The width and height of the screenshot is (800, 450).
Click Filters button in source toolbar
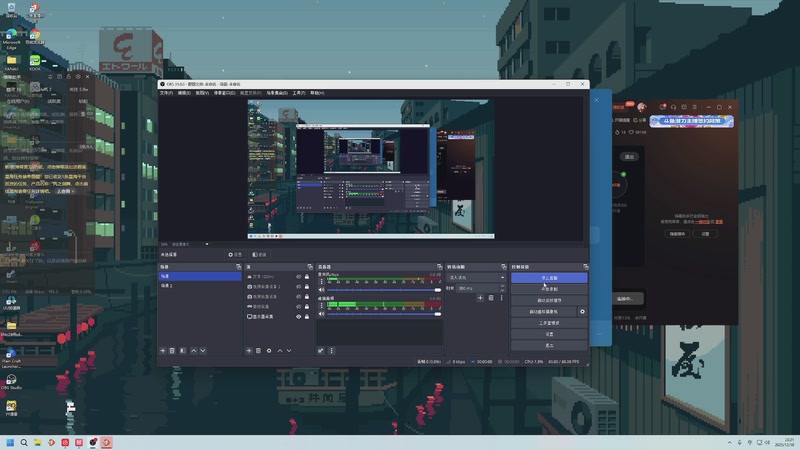[x=259, y=255]
